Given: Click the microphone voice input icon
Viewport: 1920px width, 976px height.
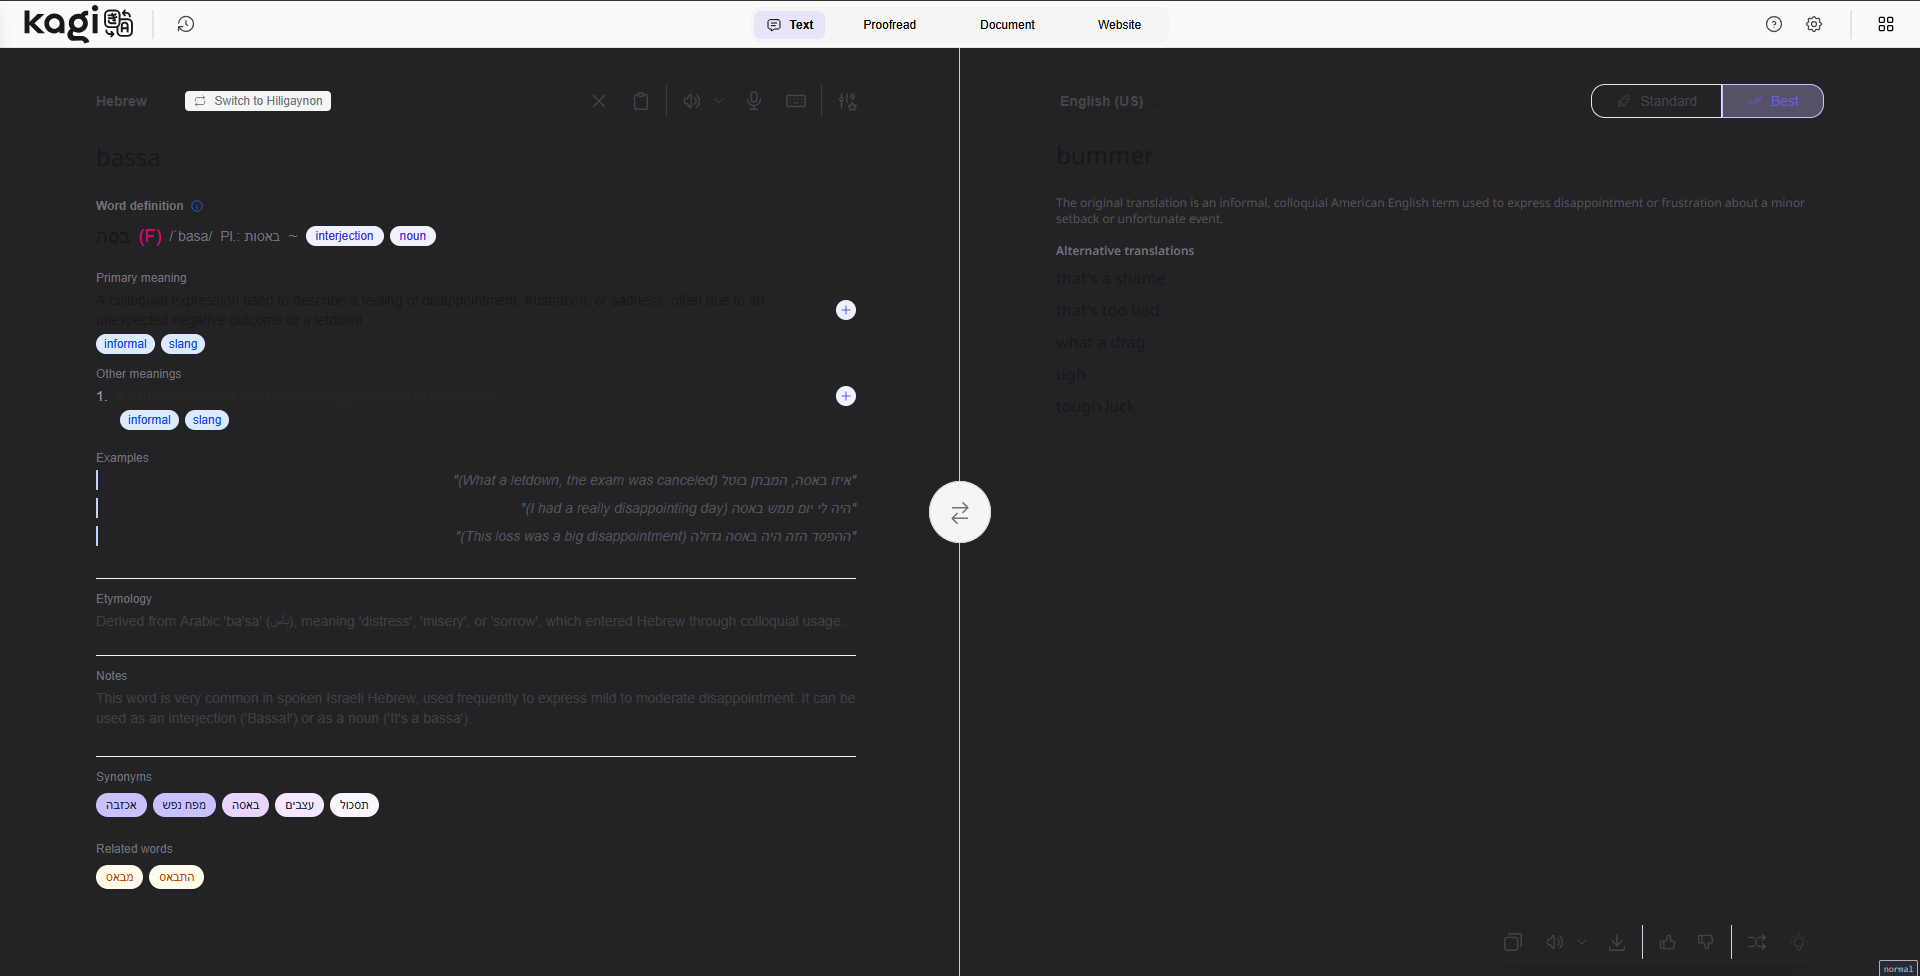Looking at the screenshot, I should pyautogui.click(x=754, y=101).
